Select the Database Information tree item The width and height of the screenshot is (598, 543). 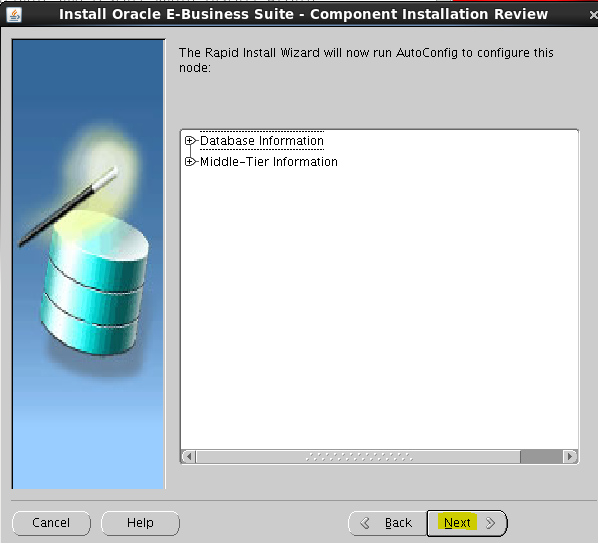262,141
